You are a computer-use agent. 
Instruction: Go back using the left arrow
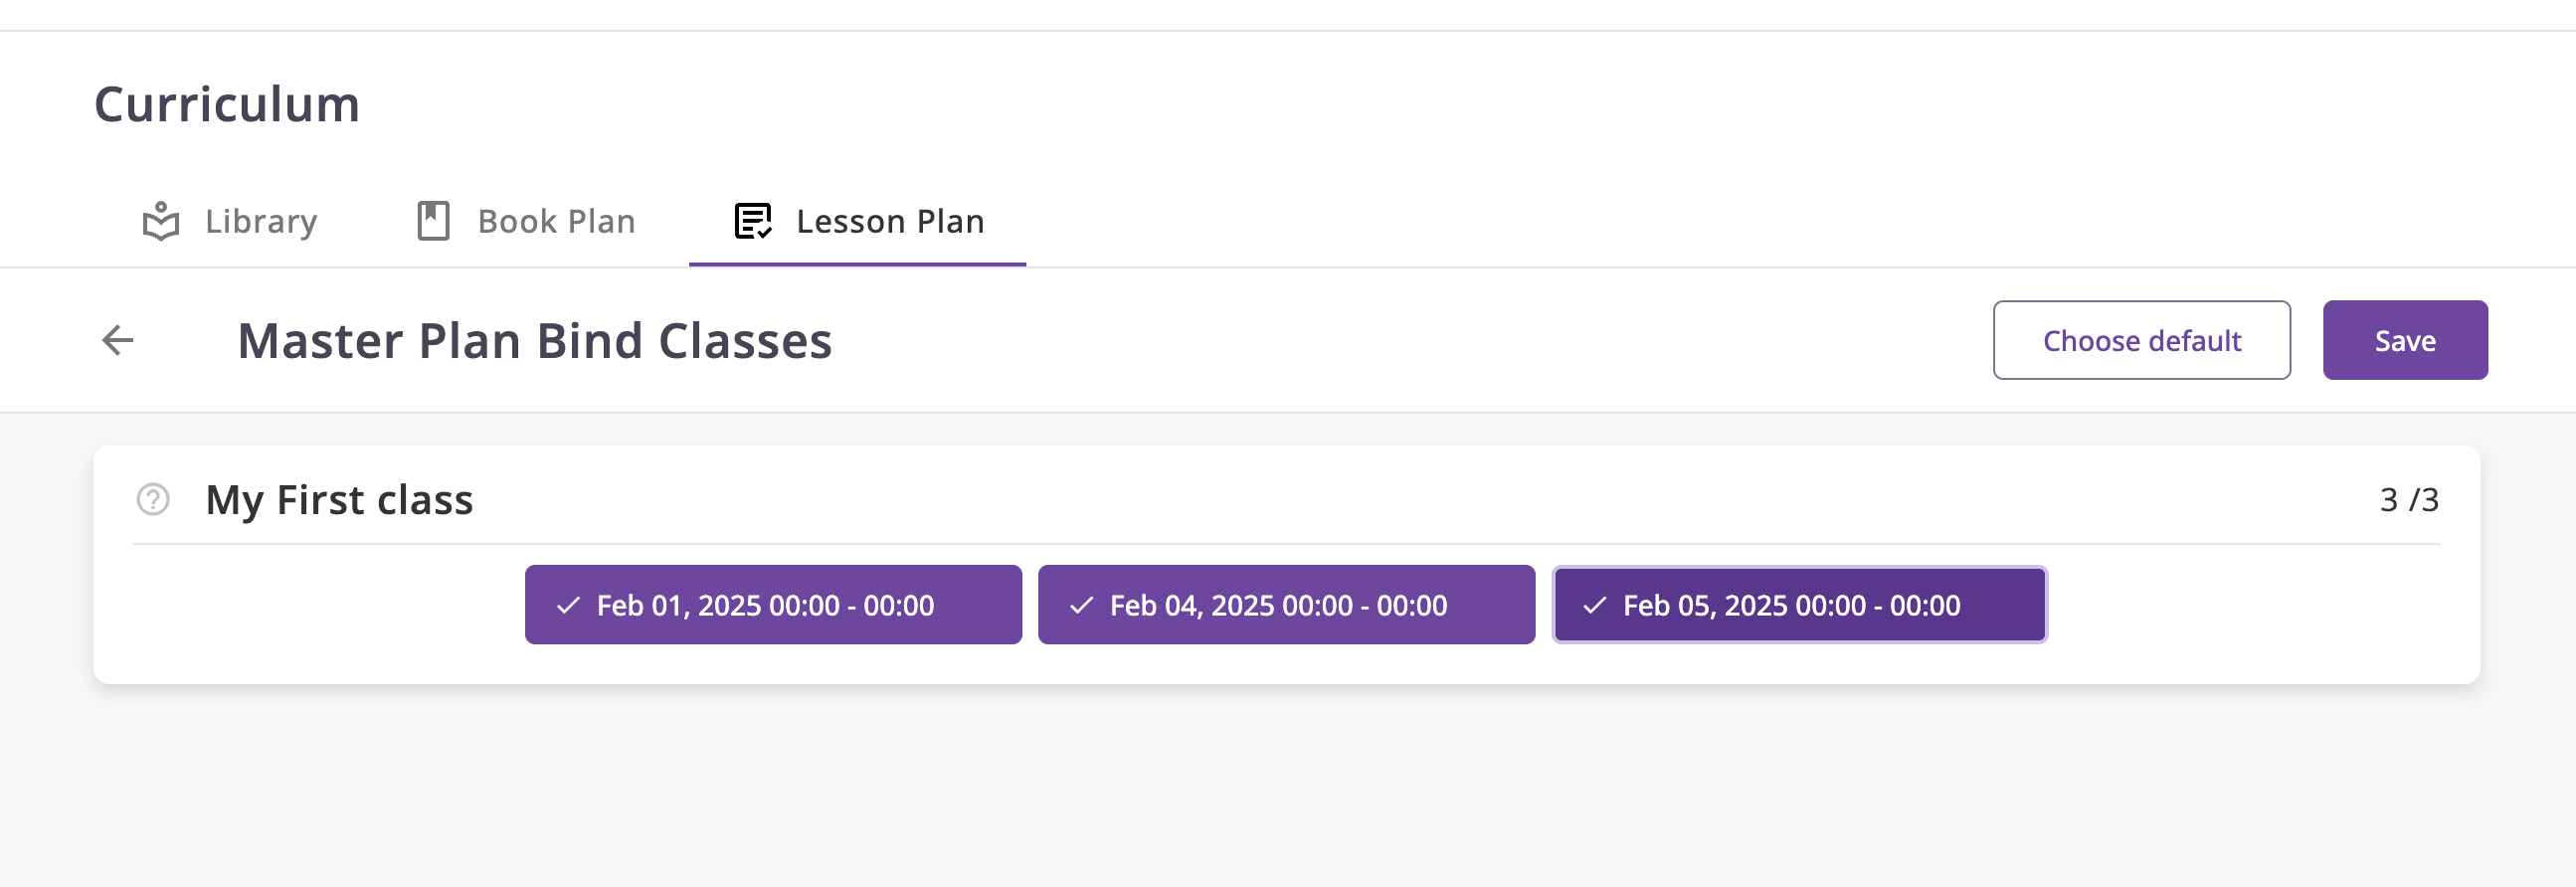point(118,340)
